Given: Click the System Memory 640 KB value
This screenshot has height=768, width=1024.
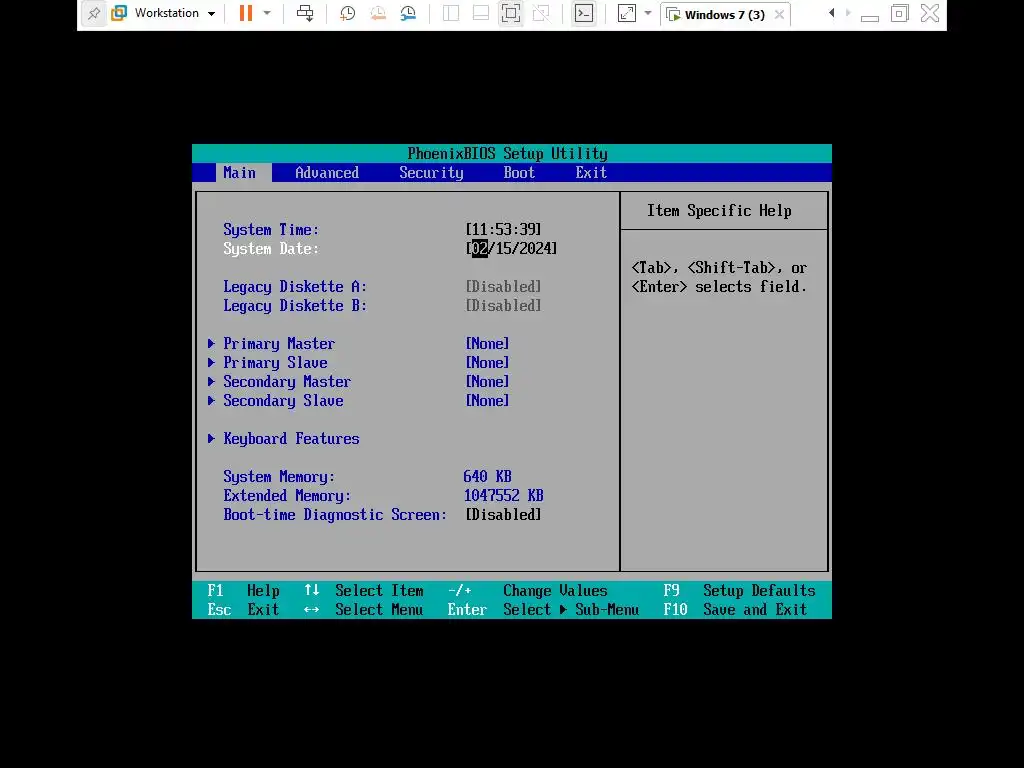Looking at the screenshot, I should [x=487, y=476].
